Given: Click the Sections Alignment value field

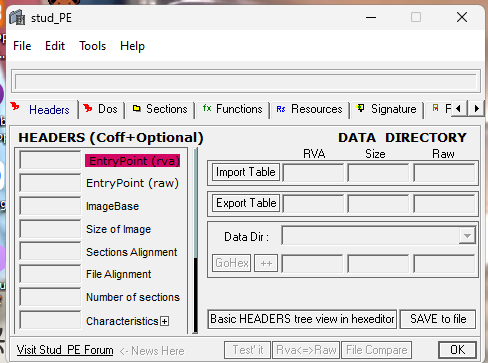Looking at the screenshot, I should point(50,251).
